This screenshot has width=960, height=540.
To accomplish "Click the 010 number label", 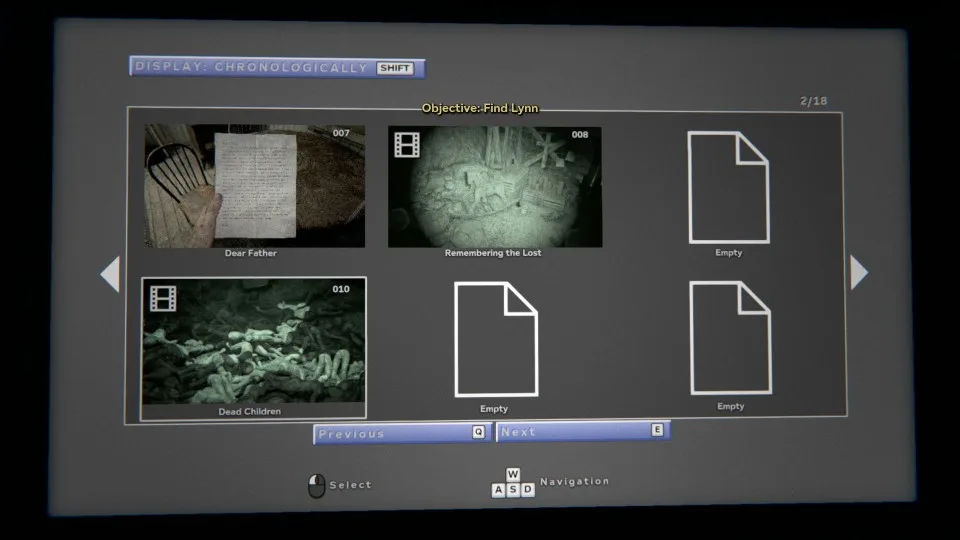I will click(x=341, y=289).
